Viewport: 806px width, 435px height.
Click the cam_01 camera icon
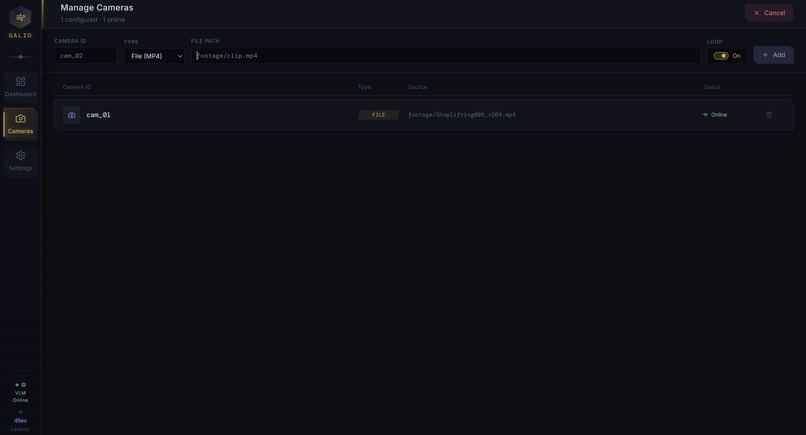coord(71,115)
